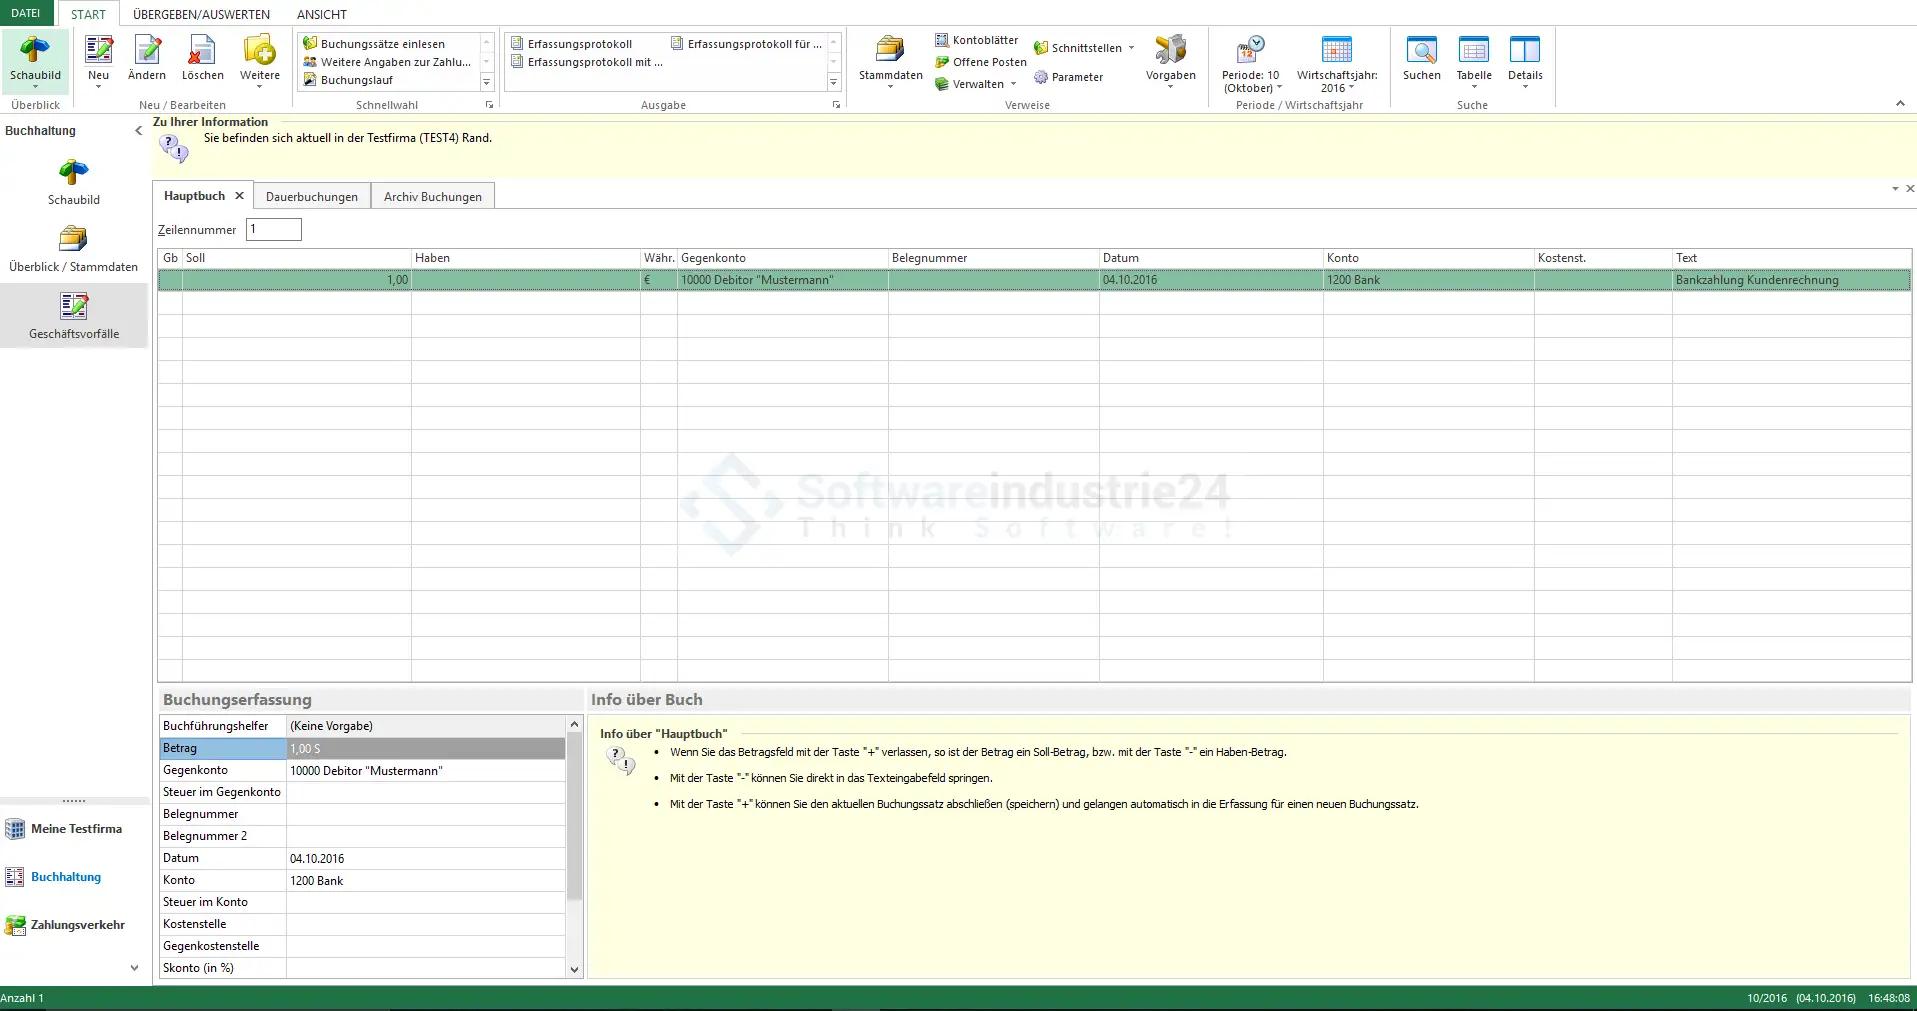Open the ÜBERGEBEN/AUSWERTEN ribbon tab

201,14
